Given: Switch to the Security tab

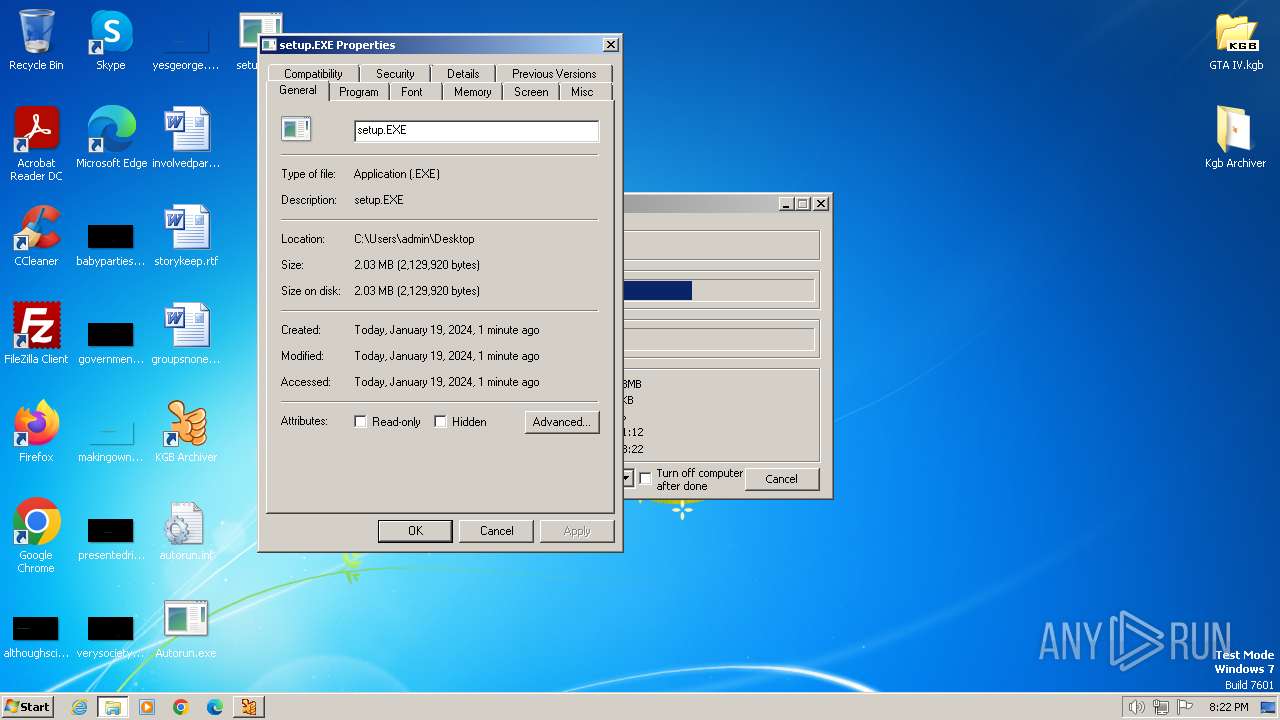Looking at the screenshot, I should 395,74.
